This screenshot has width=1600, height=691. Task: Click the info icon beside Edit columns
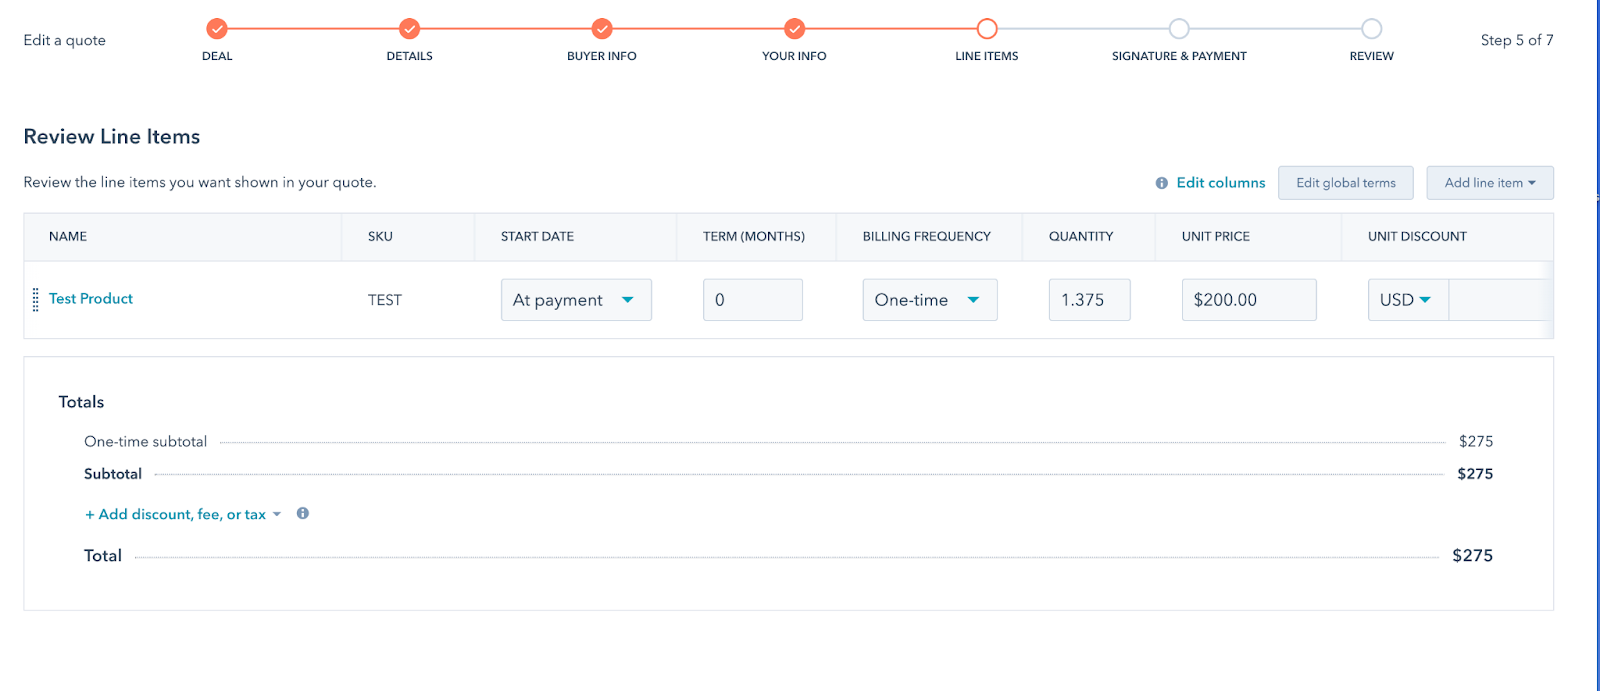coord(1162,183)
